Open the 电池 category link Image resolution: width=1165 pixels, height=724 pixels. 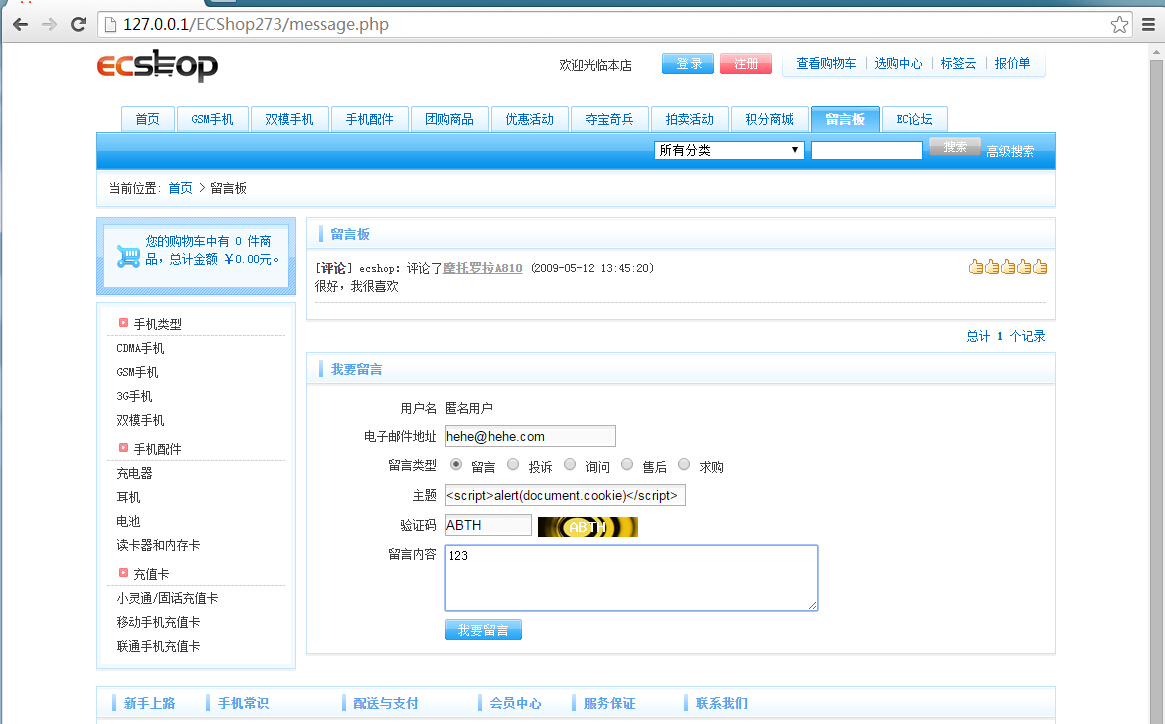click(129, 521)
